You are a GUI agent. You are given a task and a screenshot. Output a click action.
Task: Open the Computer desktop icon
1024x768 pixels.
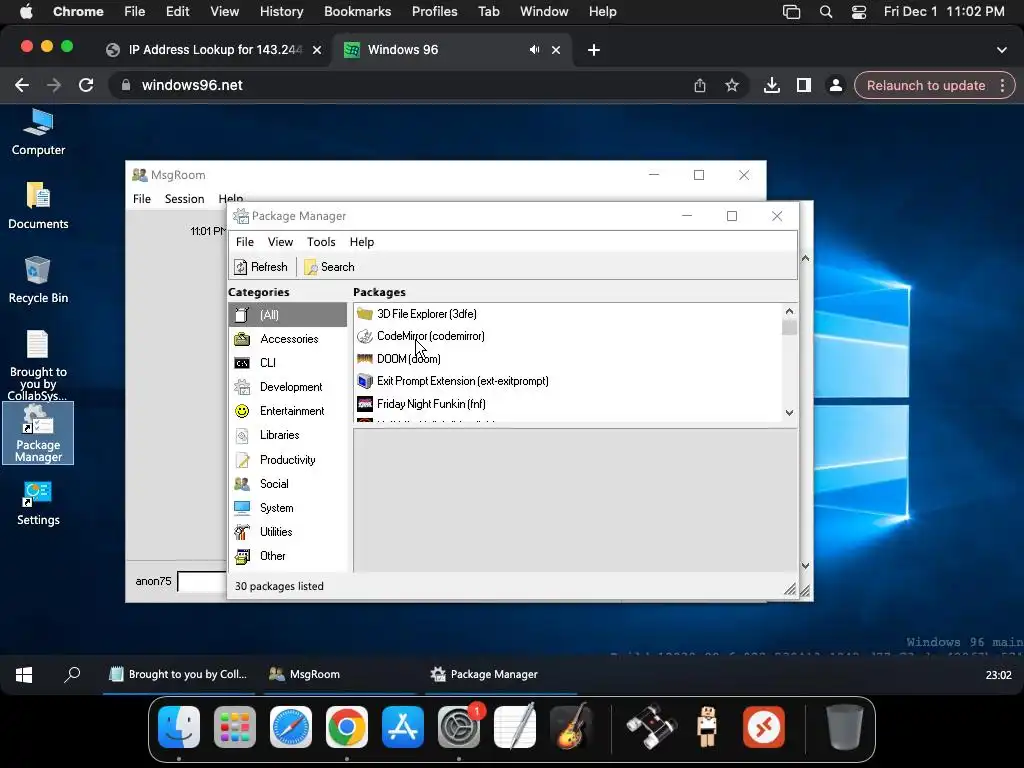click(x=39, y=132)
